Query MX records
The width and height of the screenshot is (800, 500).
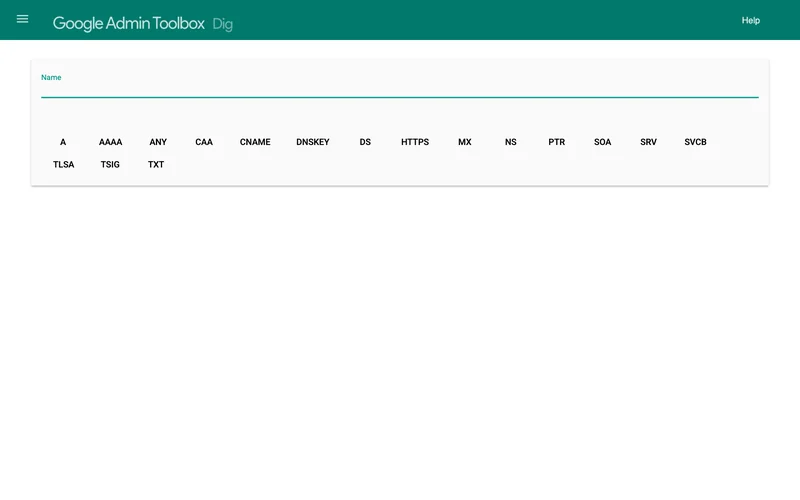click(465, 142)
